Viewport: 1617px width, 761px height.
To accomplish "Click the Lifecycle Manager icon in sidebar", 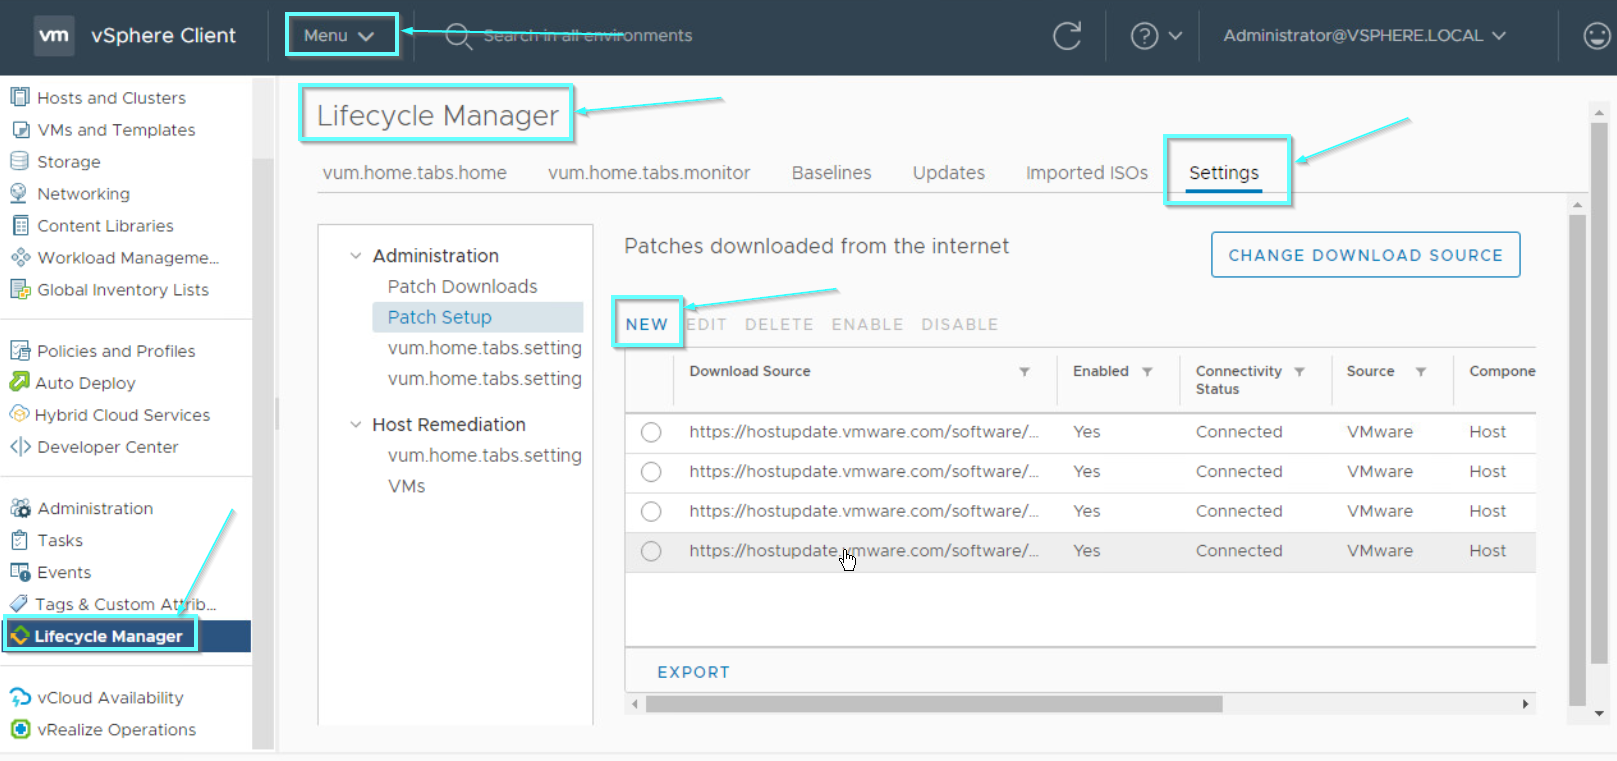I will tap(19, 635).
